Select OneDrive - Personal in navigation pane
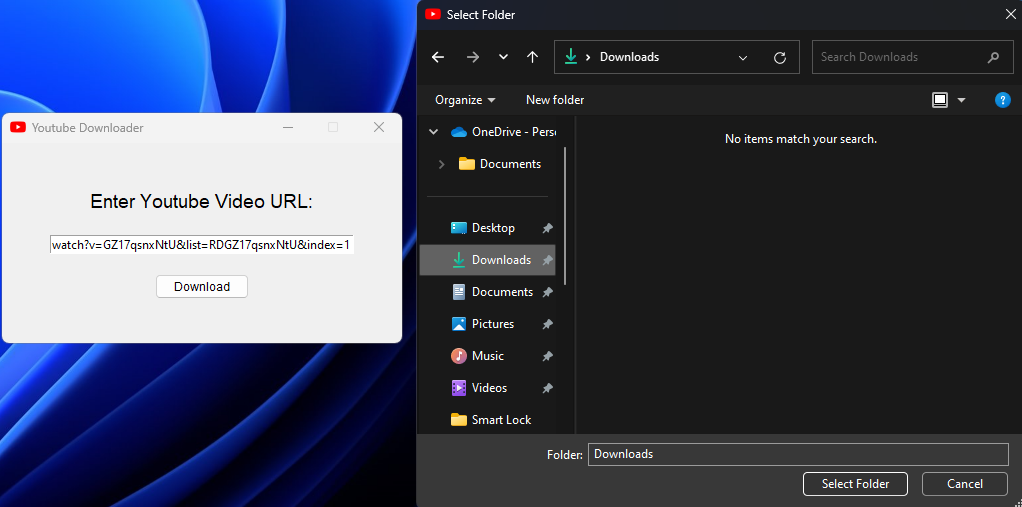 [503, 132]
